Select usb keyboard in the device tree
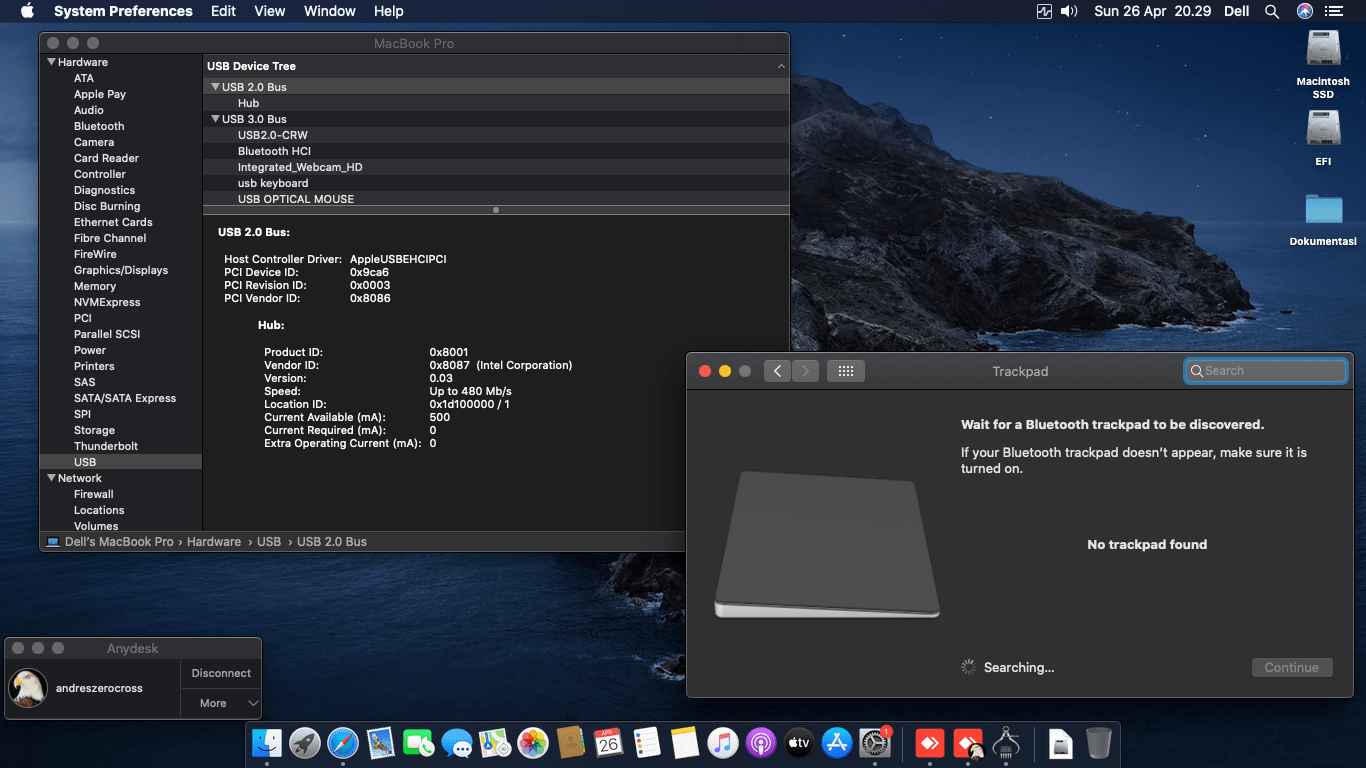 tap(496, 183)
